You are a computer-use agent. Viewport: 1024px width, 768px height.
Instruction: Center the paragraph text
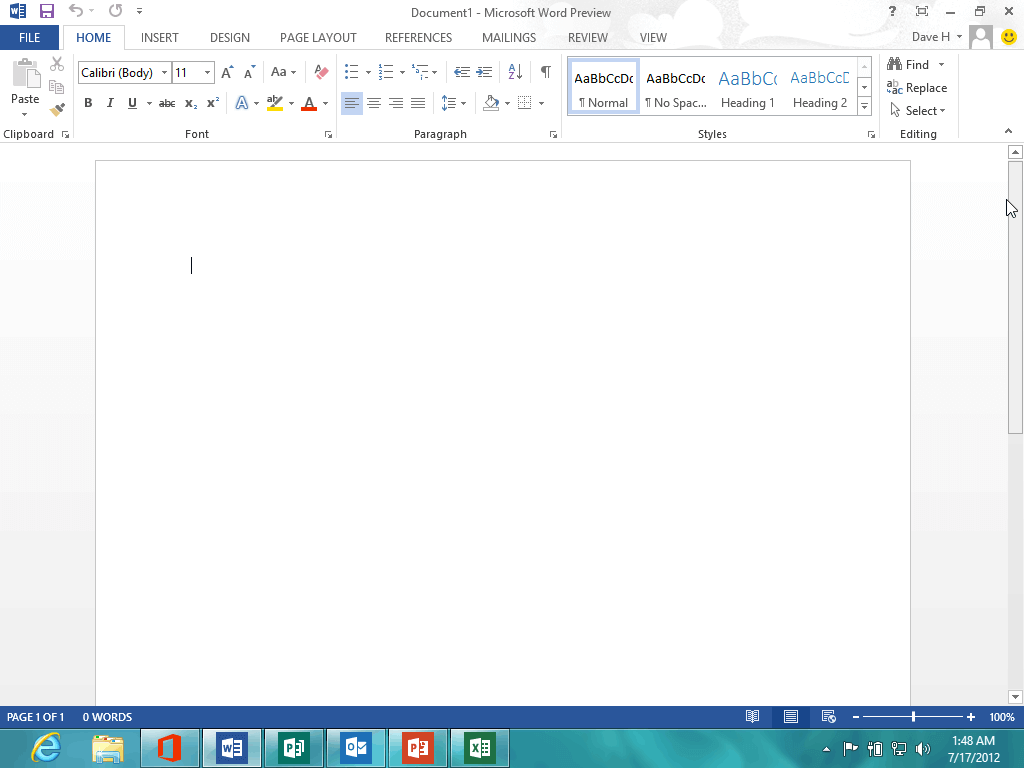(374, 103)
